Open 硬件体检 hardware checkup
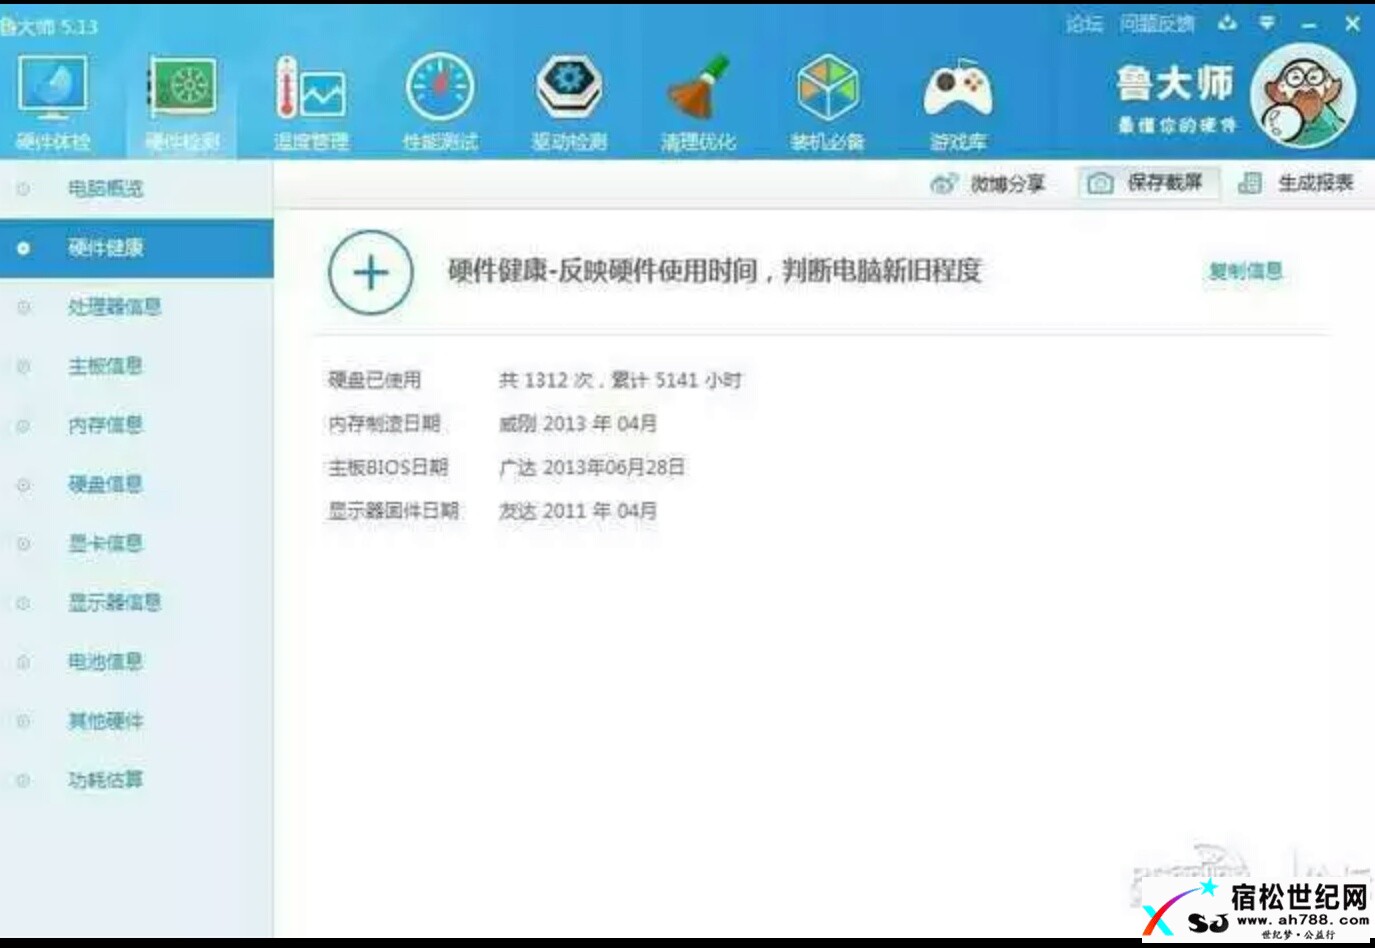The height and width of the screenshot is (948, 1375). (53, 103)
